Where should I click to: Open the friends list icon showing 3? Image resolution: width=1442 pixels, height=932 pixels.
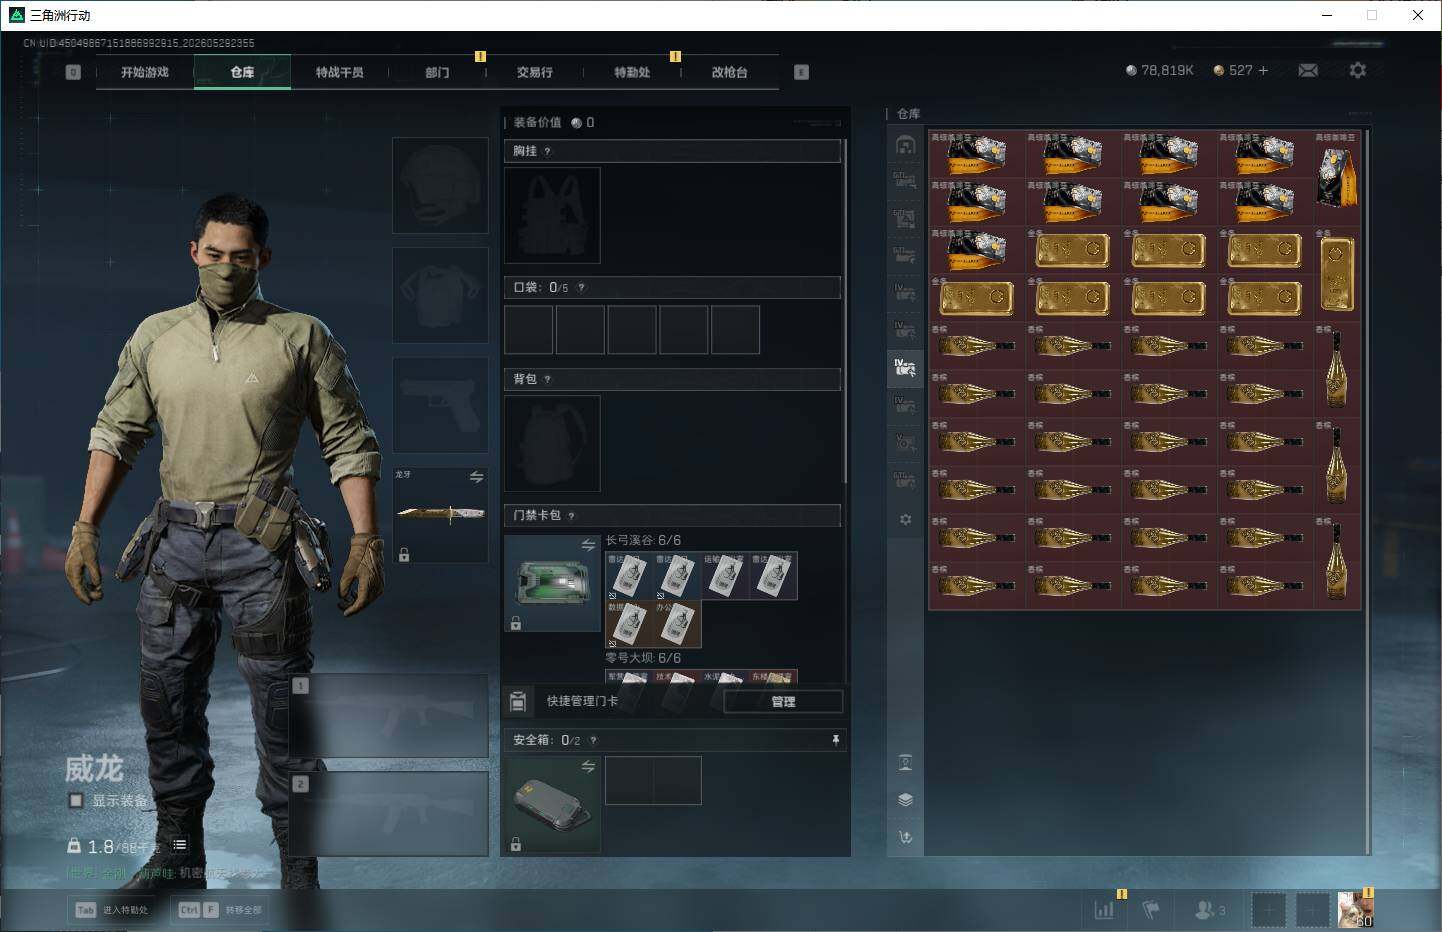pos(1210,910)
